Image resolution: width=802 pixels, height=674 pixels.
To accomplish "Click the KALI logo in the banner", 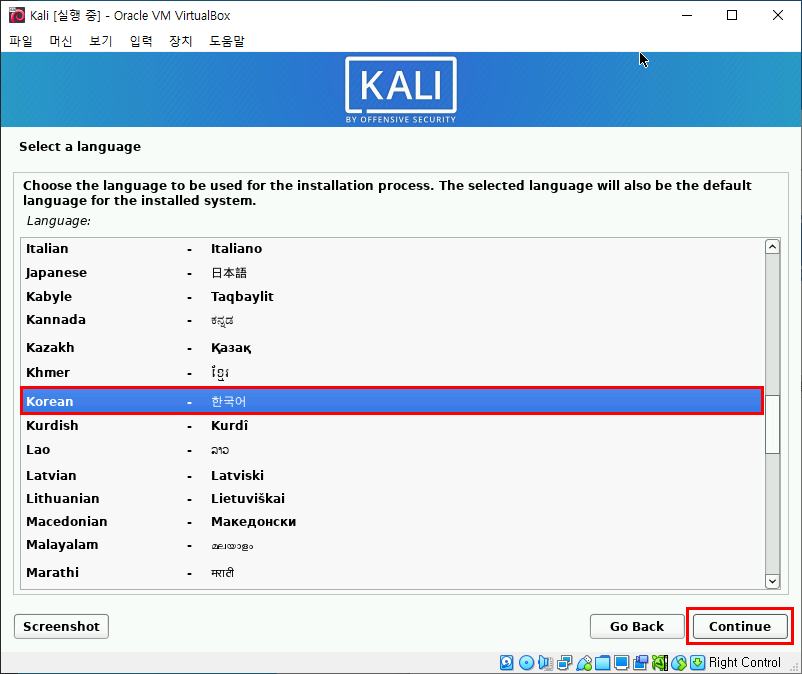I will tap(400, 90).
